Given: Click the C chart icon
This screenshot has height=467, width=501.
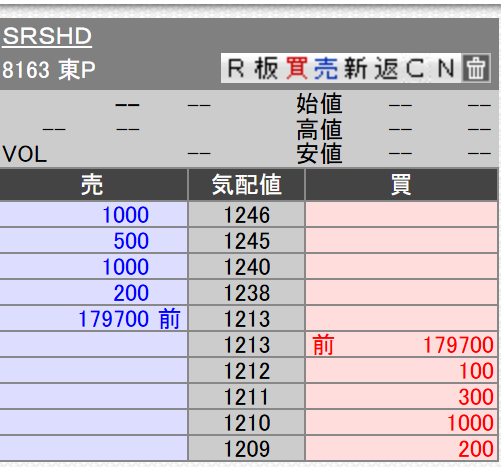Looking at the screenshot, I should (415, 68).
